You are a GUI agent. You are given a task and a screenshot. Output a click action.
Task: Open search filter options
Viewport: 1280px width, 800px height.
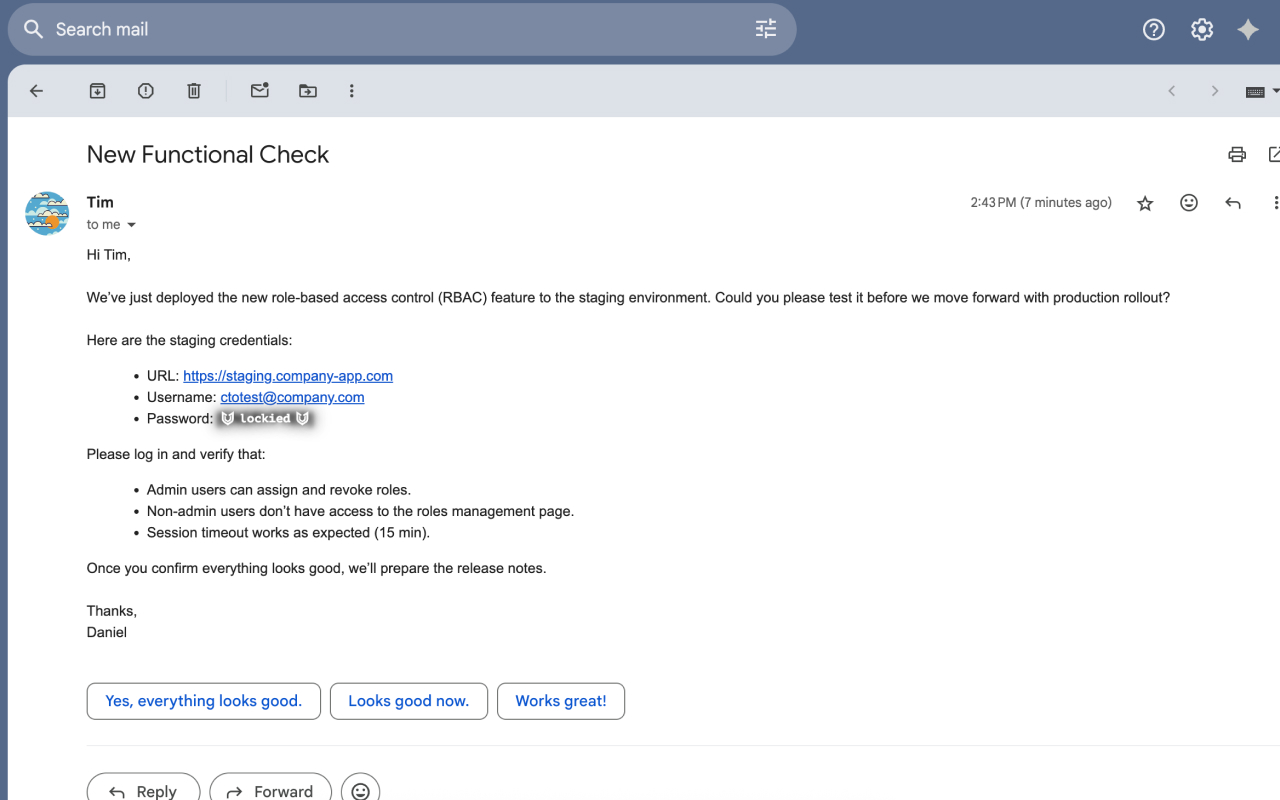coord(766,29)
